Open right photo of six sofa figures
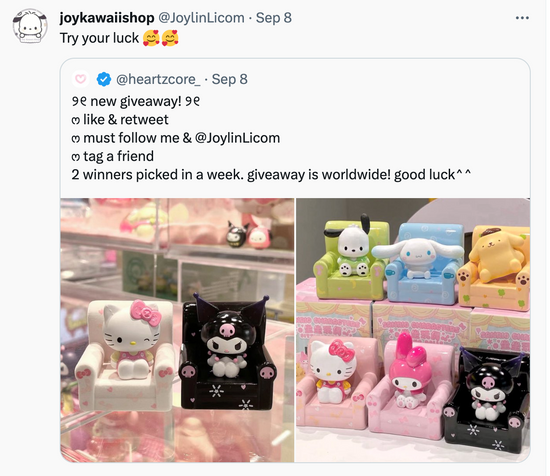Screen dimensions: 550x476 point(413,330)
